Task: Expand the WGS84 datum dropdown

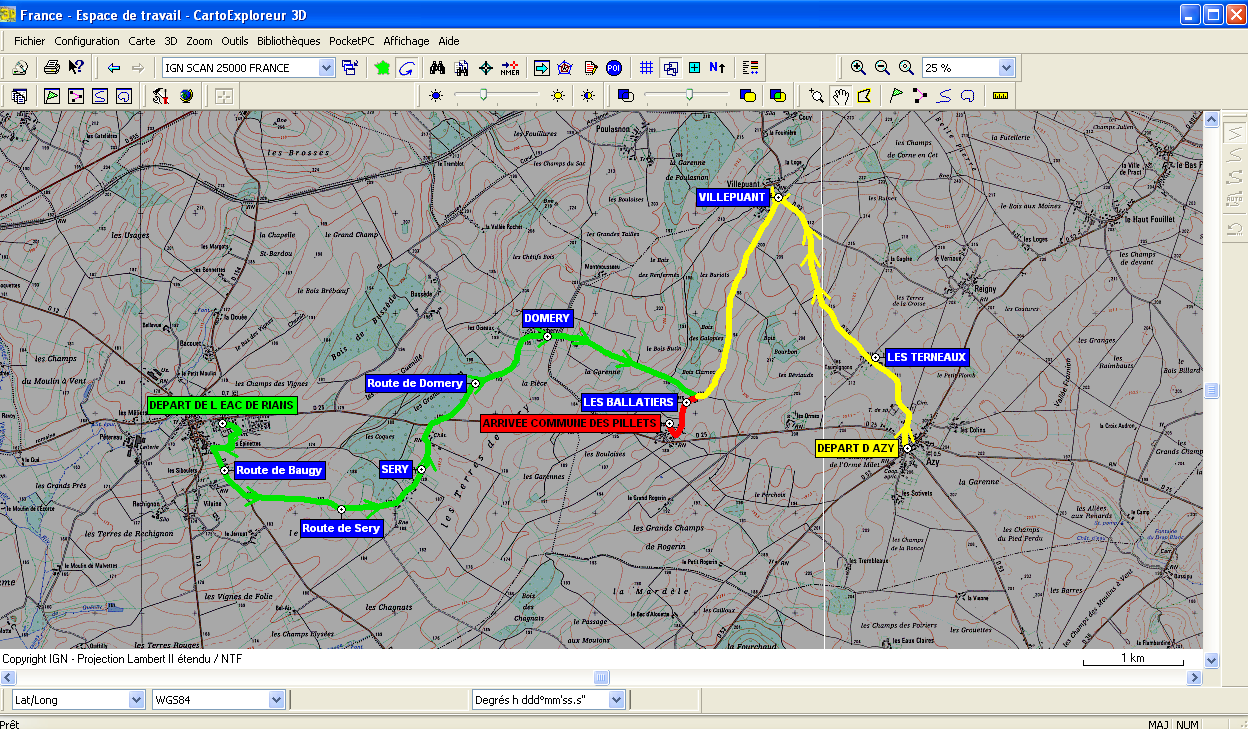Action: 277,700
